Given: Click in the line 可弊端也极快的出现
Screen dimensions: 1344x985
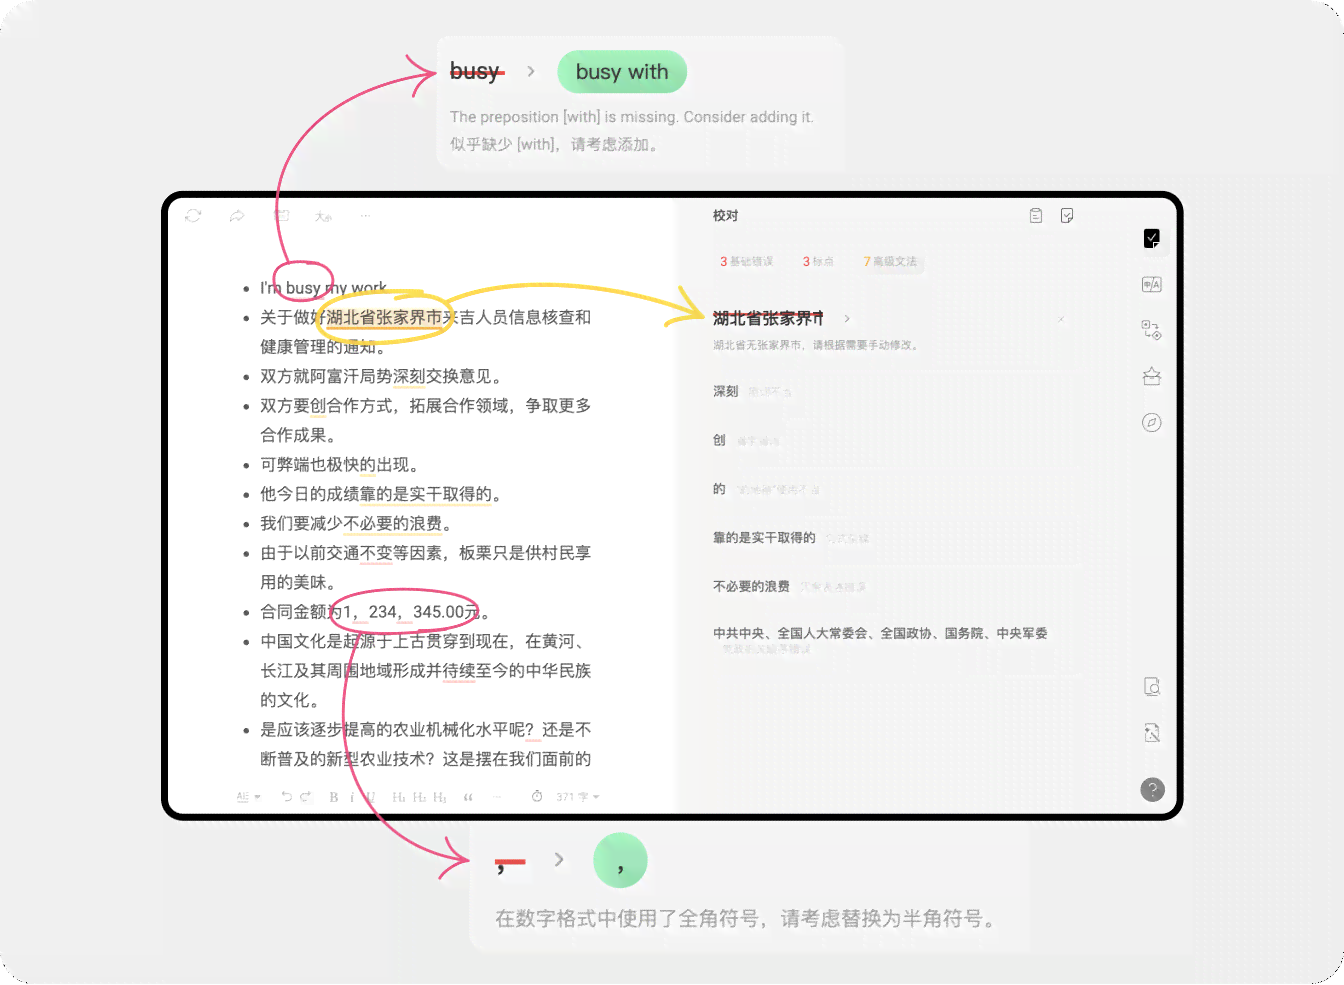Looking at the screenshot, I should (x=339, y=465).
